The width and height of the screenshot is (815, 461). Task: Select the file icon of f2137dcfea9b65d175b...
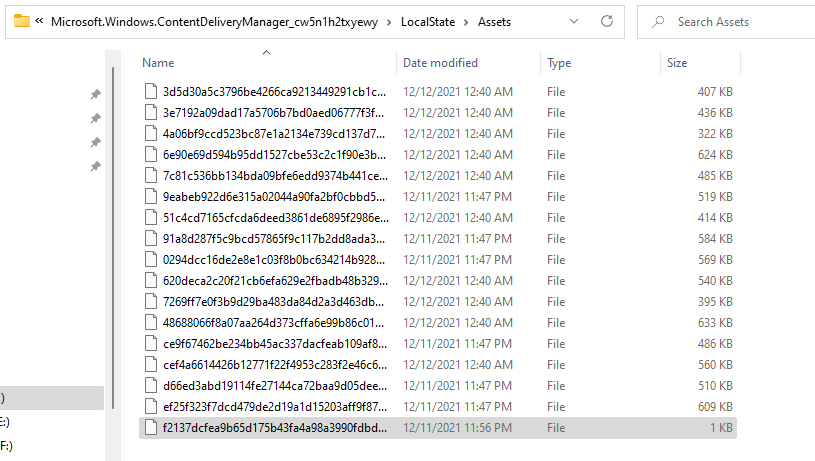pyautogui.click(x=151, y=428)
